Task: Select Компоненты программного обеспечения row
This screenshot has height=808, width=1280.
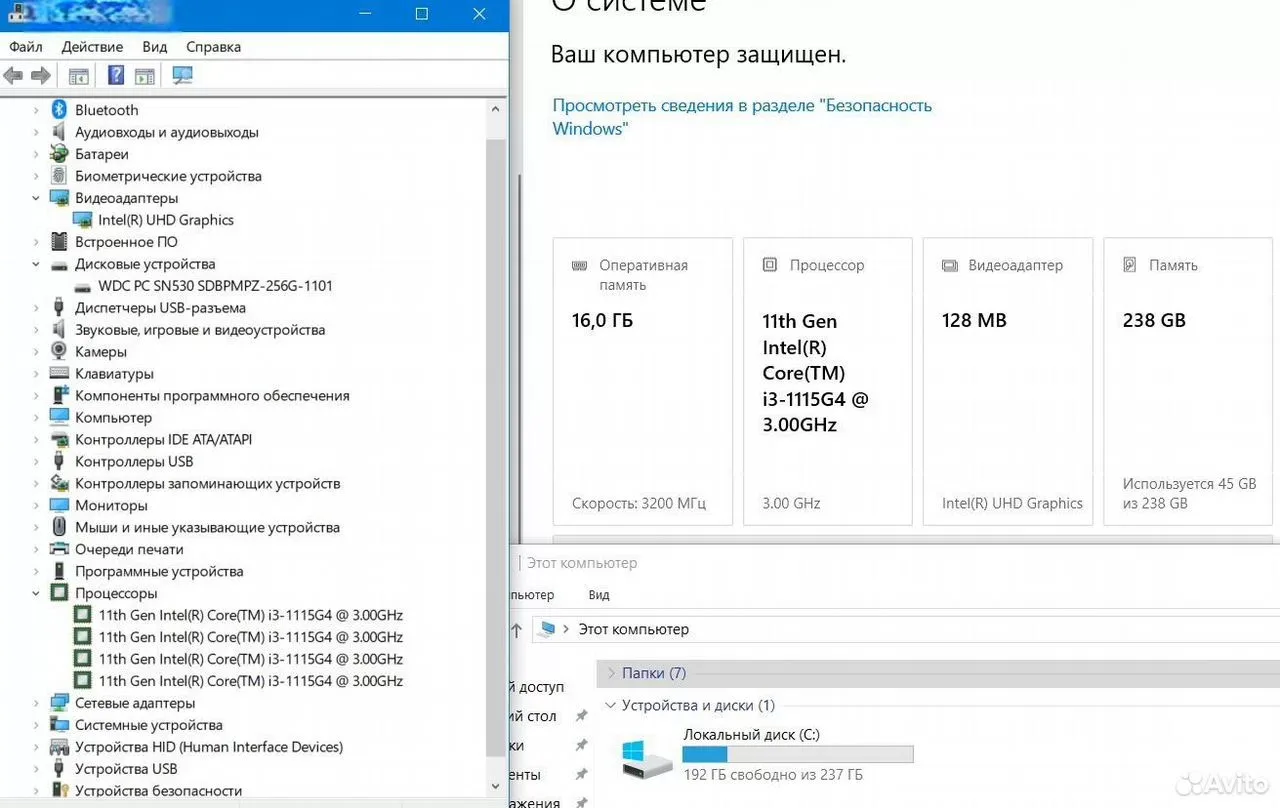Action: 212,396
